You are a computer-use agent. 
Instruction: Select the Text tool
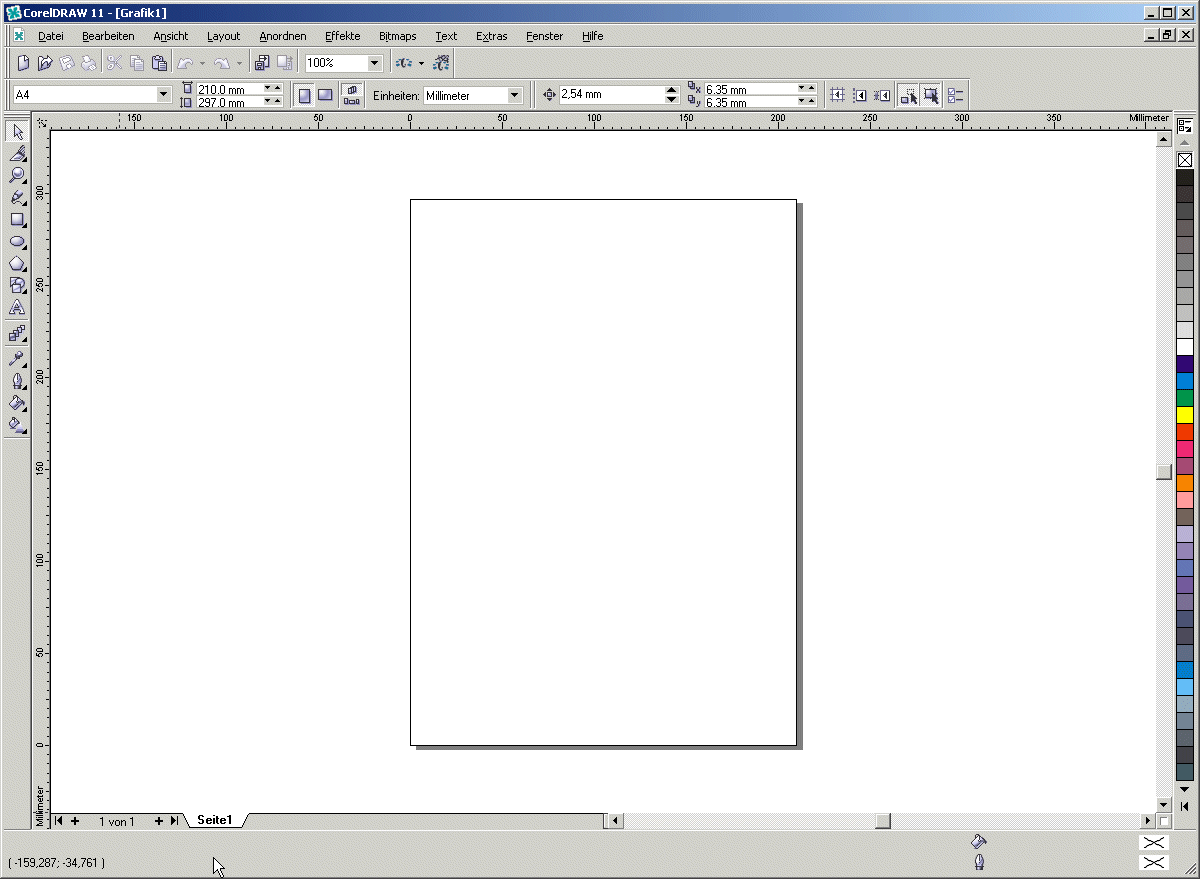point(17,307)
